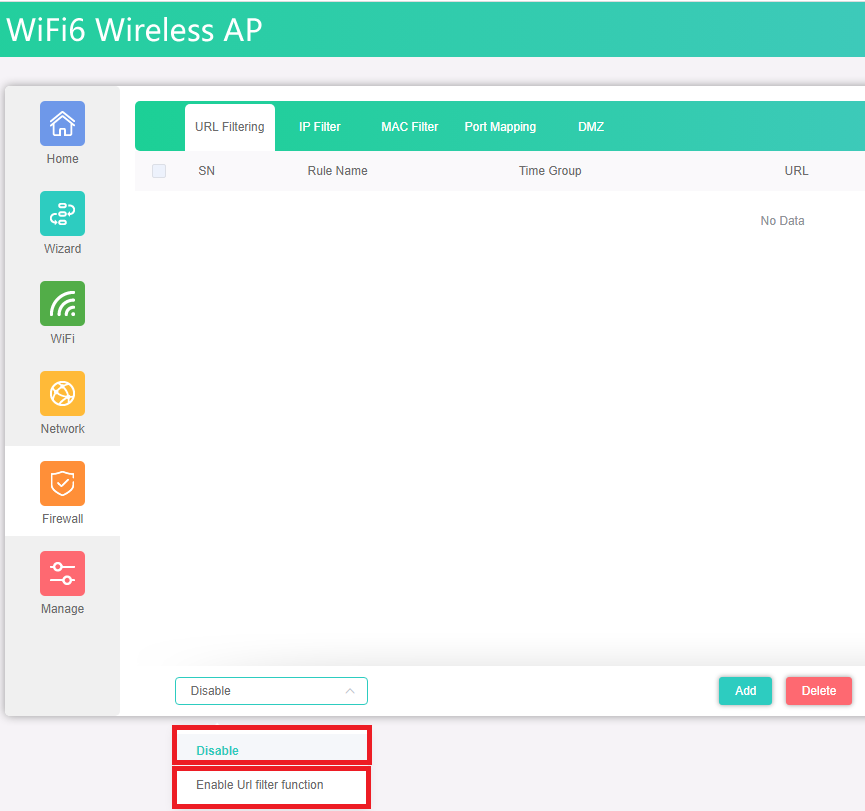This screenshot has width=865, height=811.
Task: Click the Rule Name column header
Action: (x=337, y=171)
